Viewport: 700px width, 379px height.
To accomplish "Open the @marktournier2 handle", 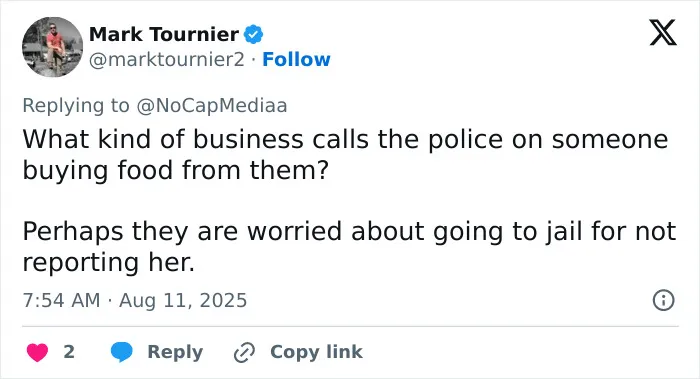I will tap(167, 60).
